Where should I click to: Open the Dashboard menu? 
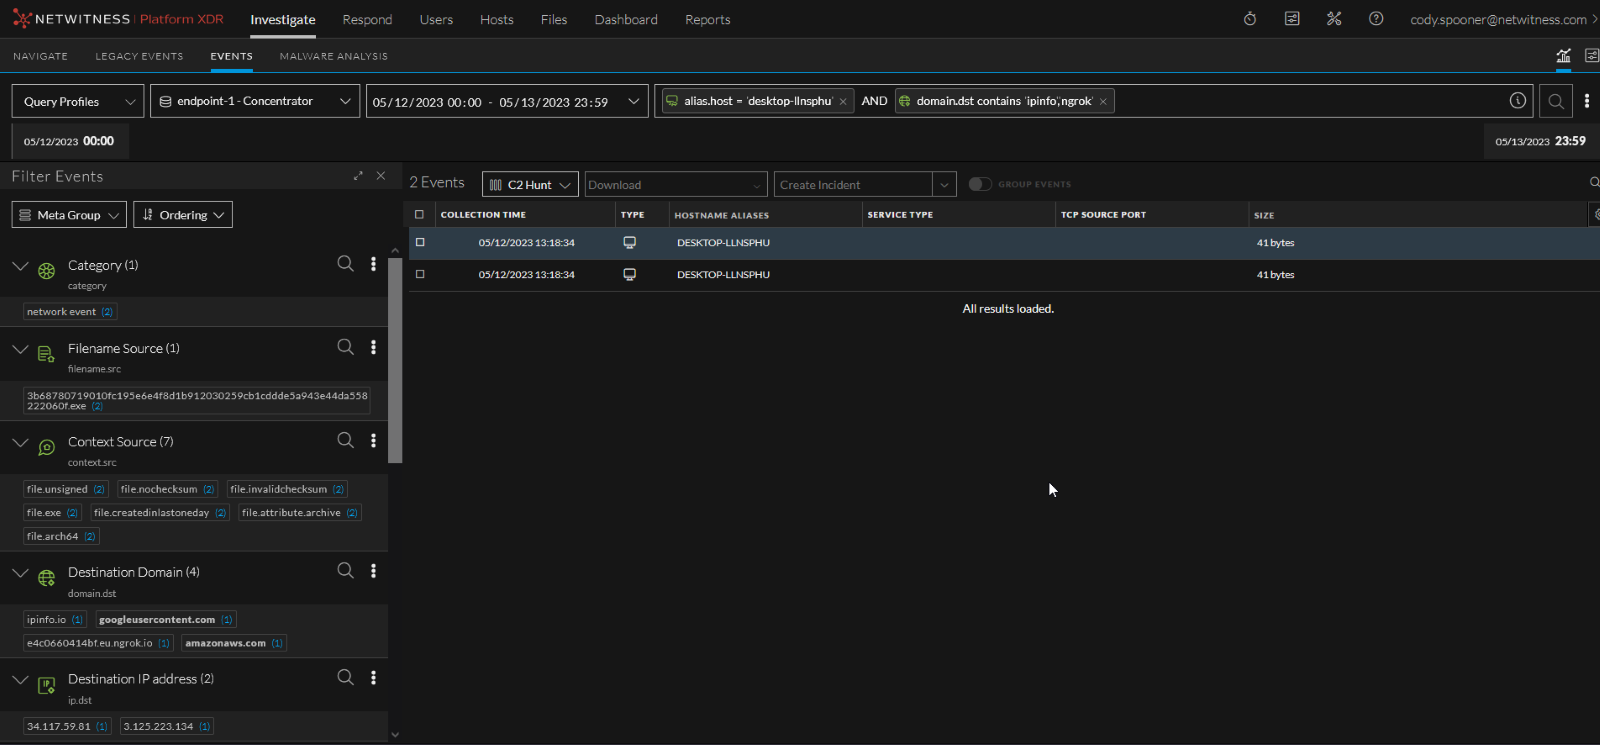(x=626, y=19)
